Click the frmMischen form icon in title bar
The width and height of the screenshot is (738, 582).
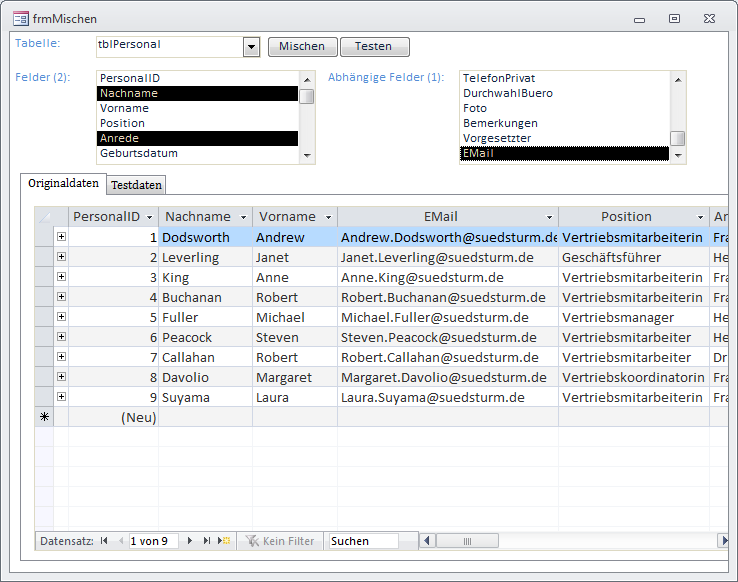(x=20, y=19)
